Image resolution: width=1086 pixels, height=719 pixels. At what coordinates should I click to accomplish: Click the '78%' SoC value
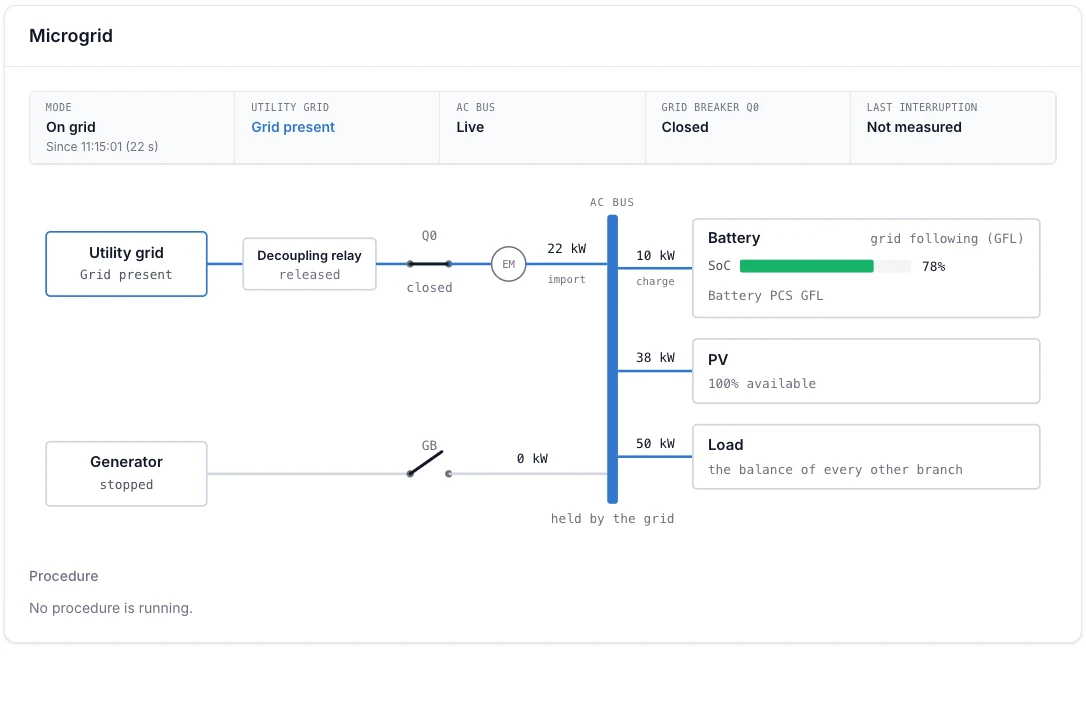click(934, 267)
